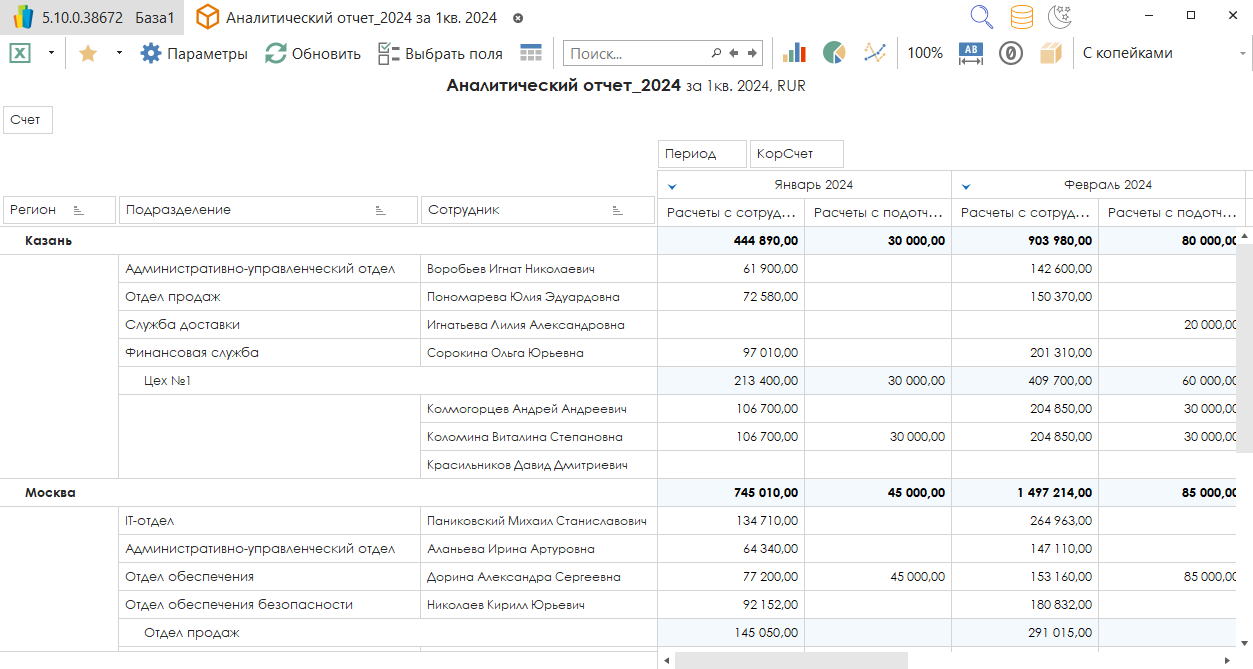
Task: Collapse the Январь 2024 column group
Action: tap(672, 185)
